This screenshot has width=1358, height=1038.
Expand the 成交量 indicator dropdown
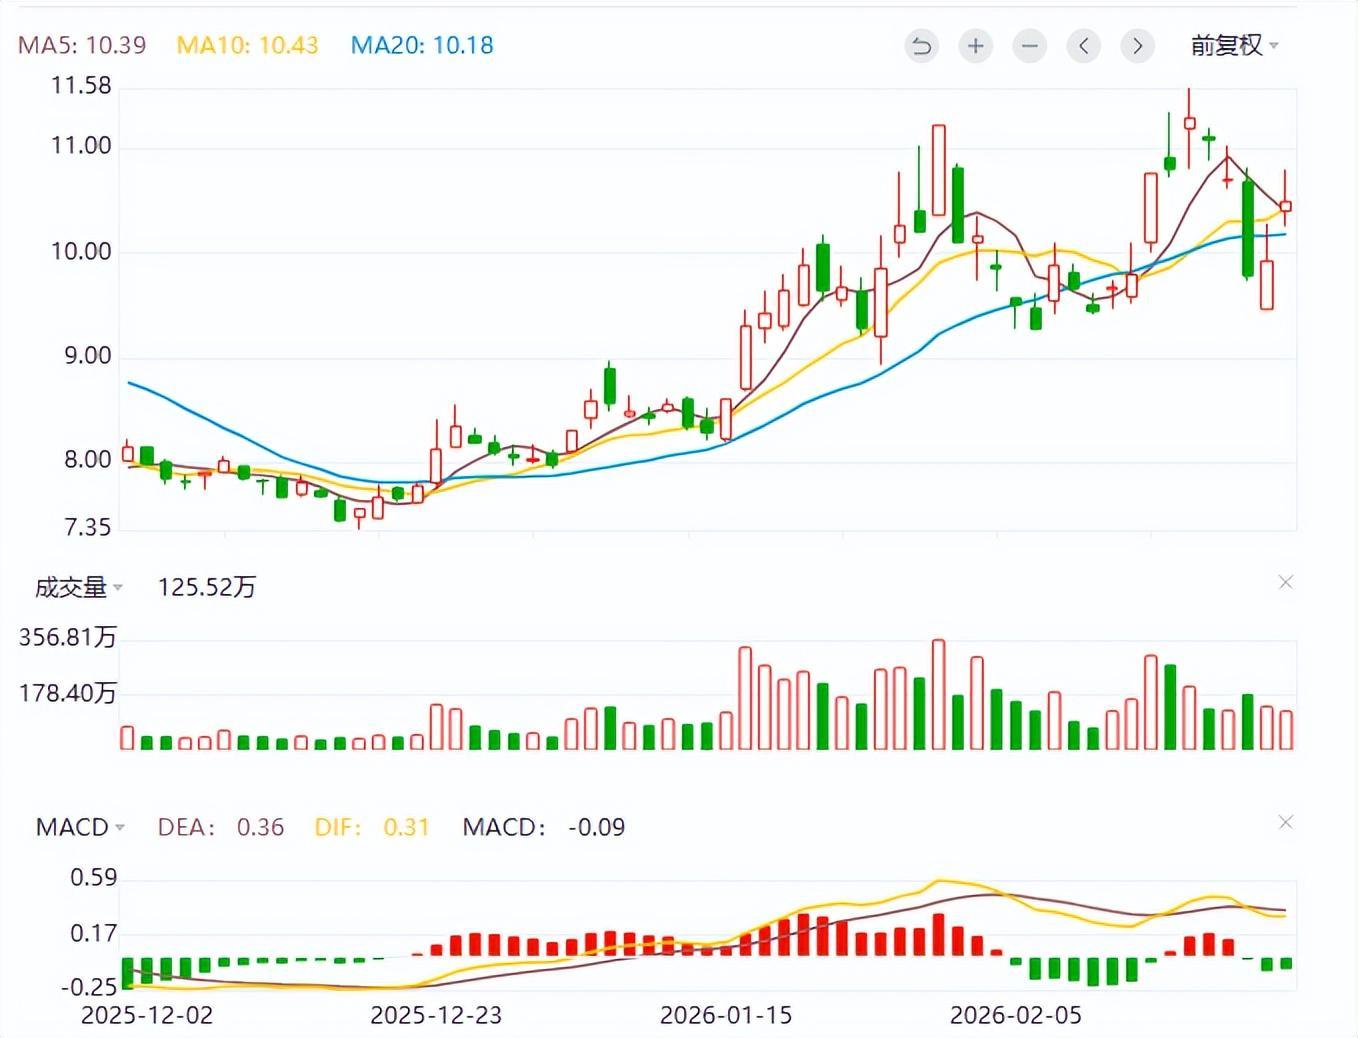click(x=79, y=587)
